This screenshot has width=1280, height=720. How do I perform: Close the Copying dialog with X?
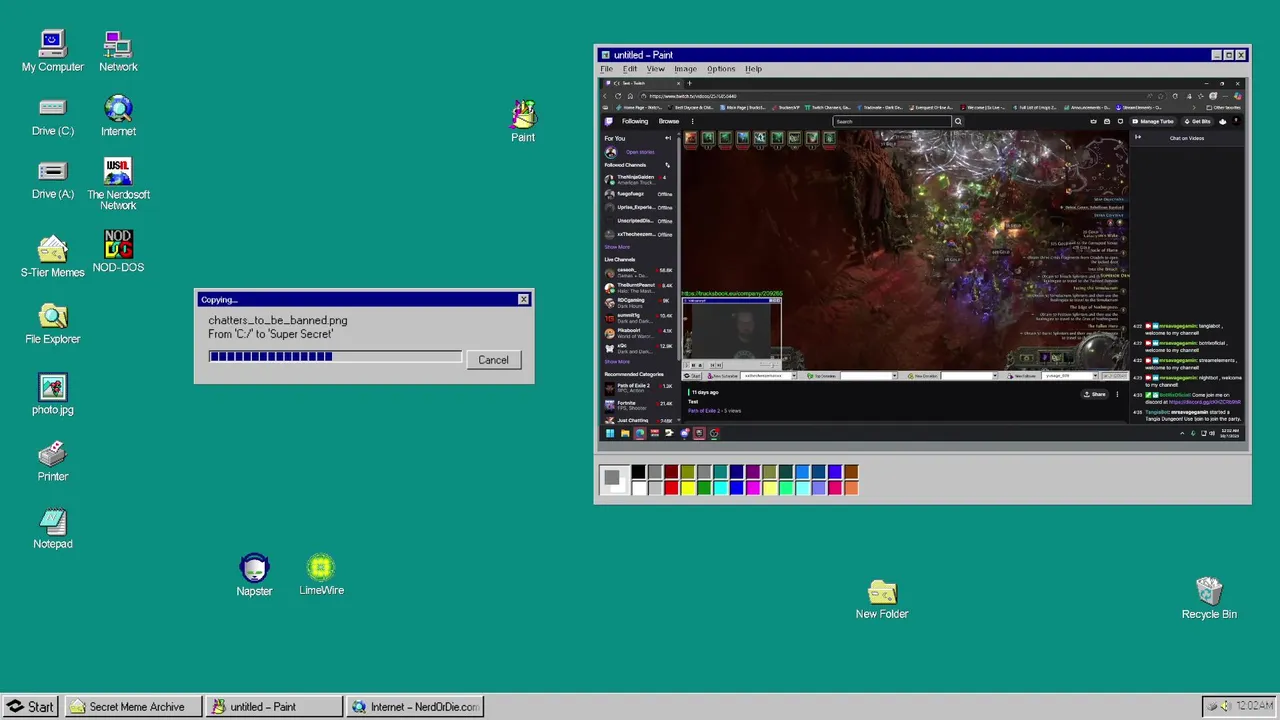tap(523, 299)
